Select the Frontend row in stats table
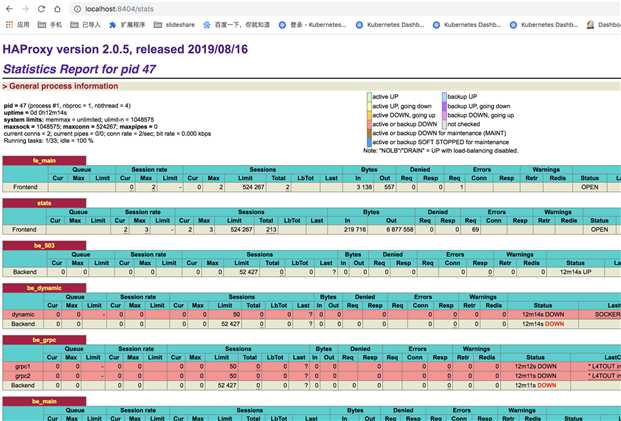Screen dimensions: 621x421 (312, 229)
